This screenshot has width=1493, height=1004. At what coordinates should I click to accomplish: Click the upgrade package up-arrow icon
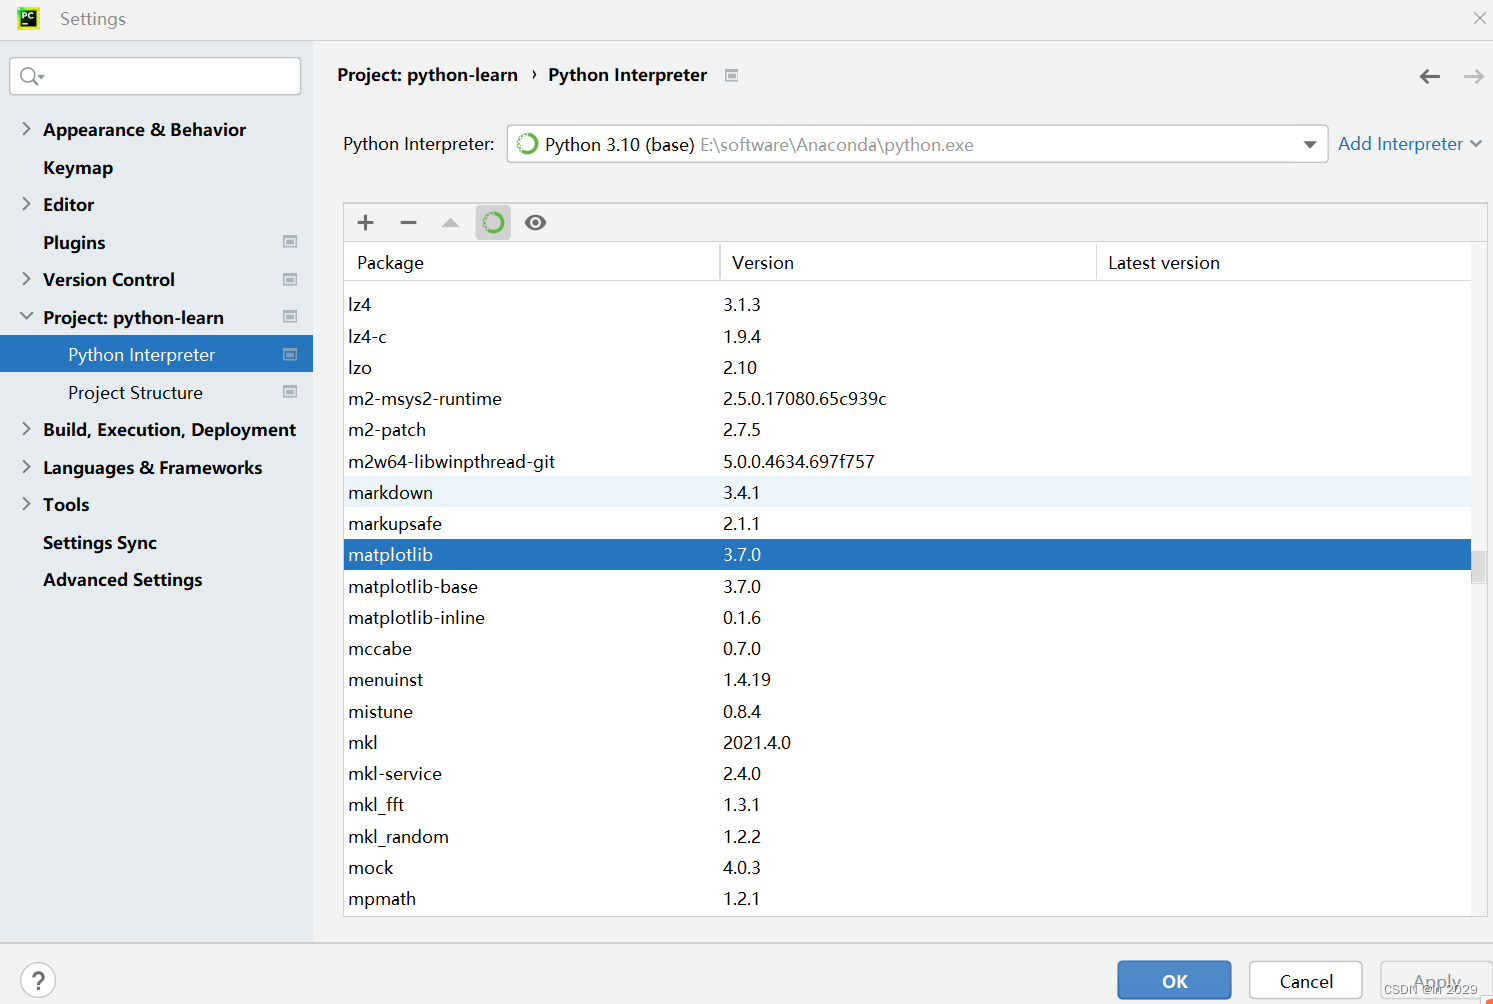[450, 222]
